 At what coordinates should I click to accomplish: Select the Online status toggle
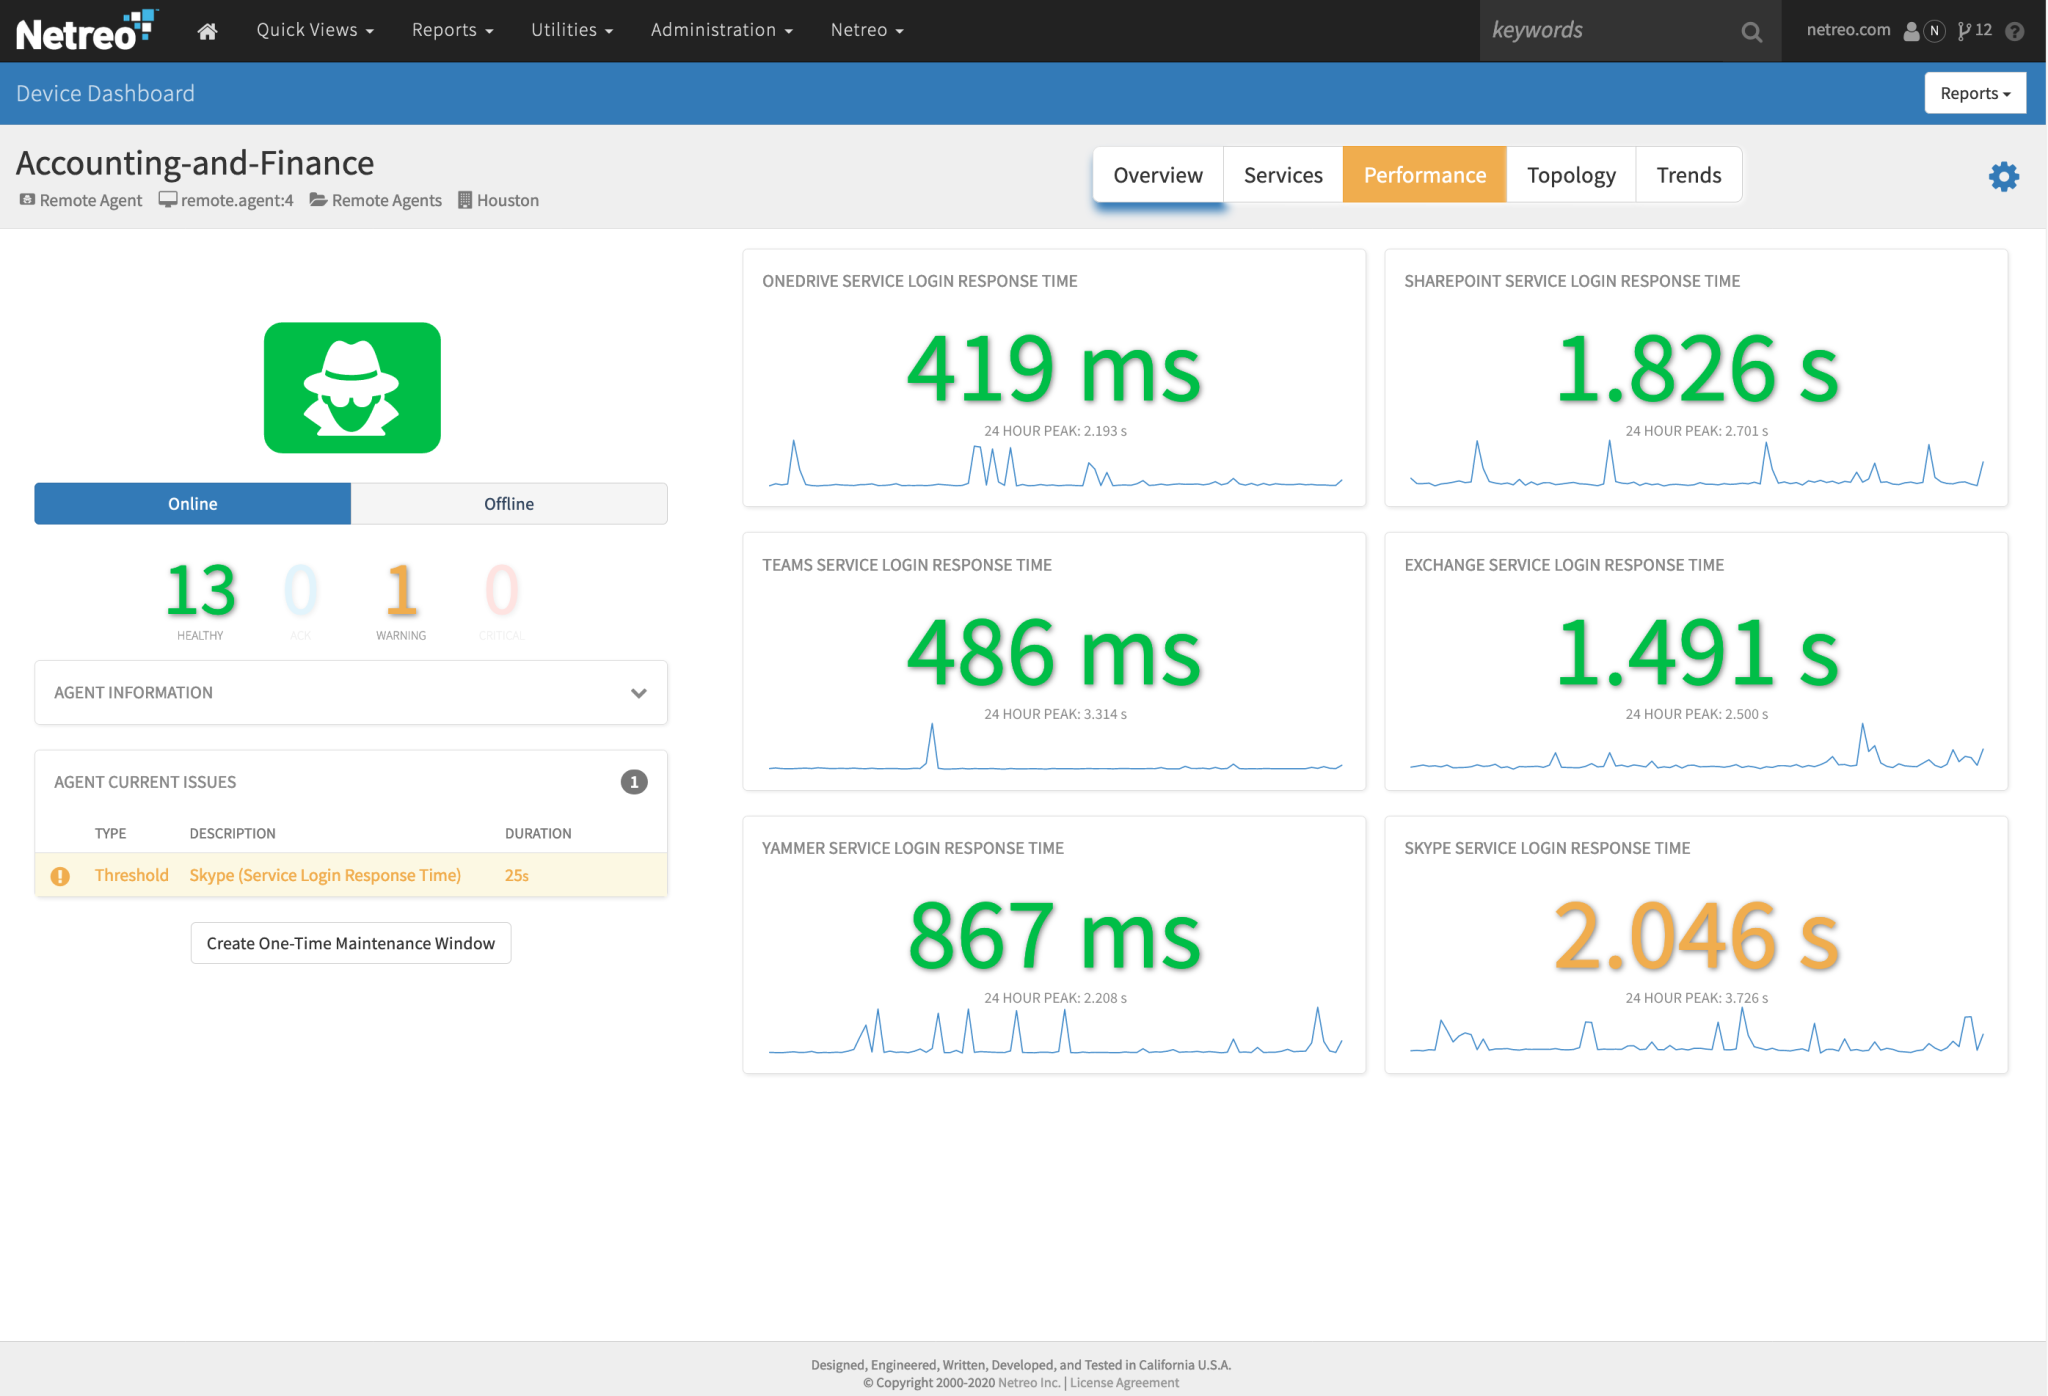pos(192,503)
